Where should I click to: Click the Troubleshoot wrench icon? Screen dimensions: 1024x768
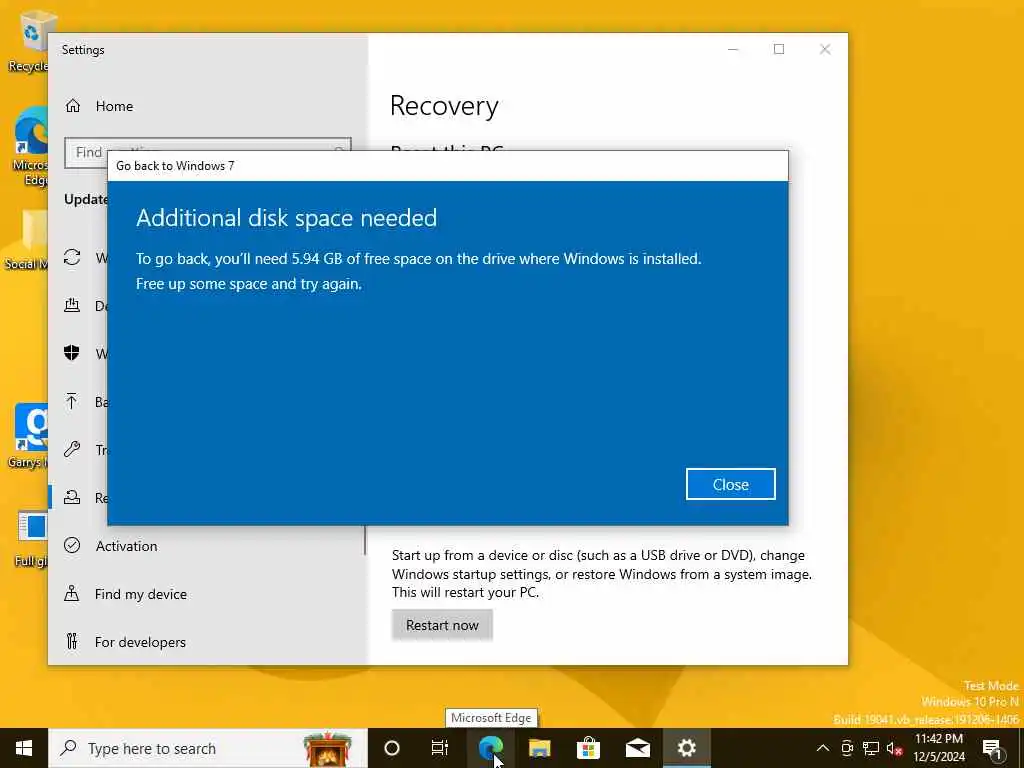tap(72, 449)
